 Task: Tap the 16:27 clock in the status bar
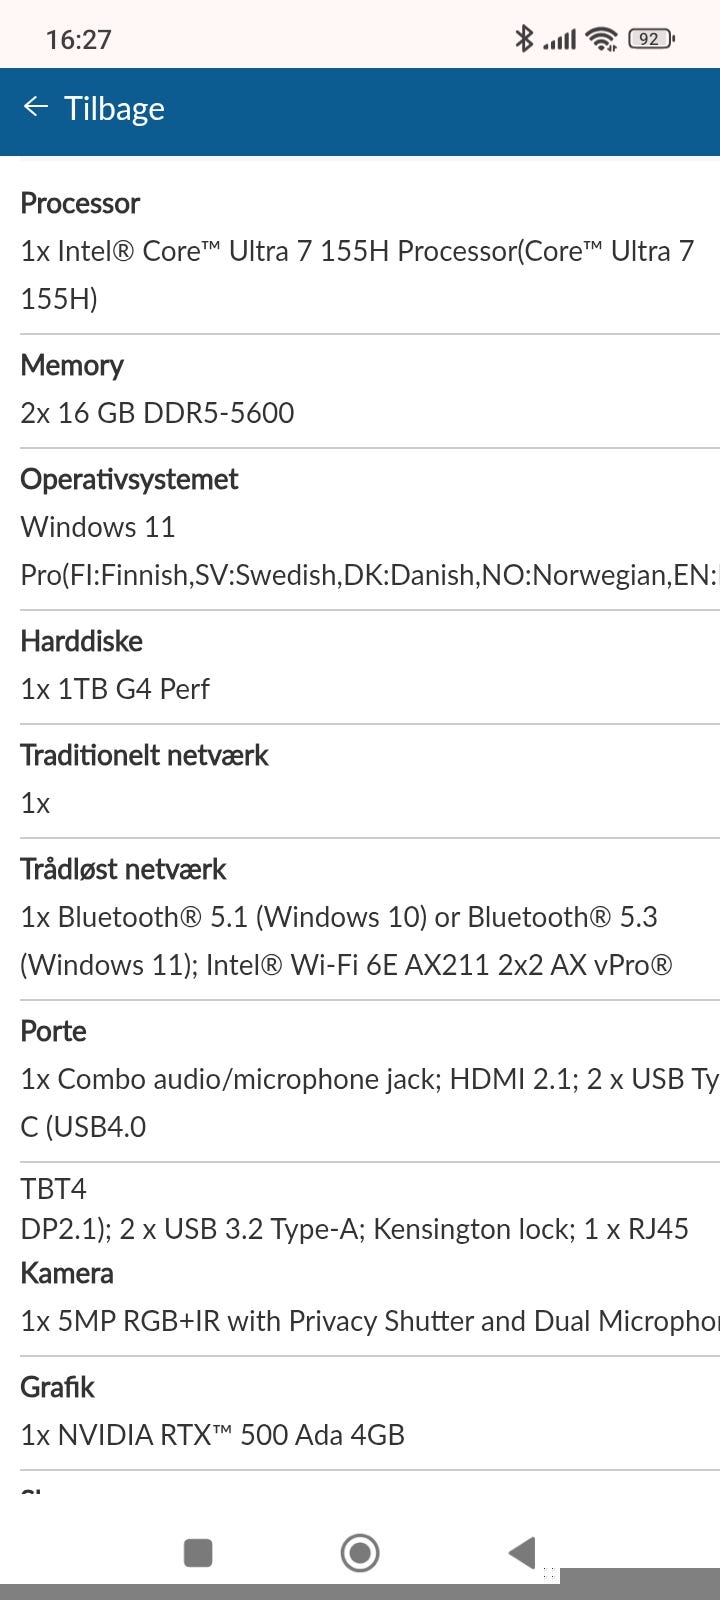78,40
